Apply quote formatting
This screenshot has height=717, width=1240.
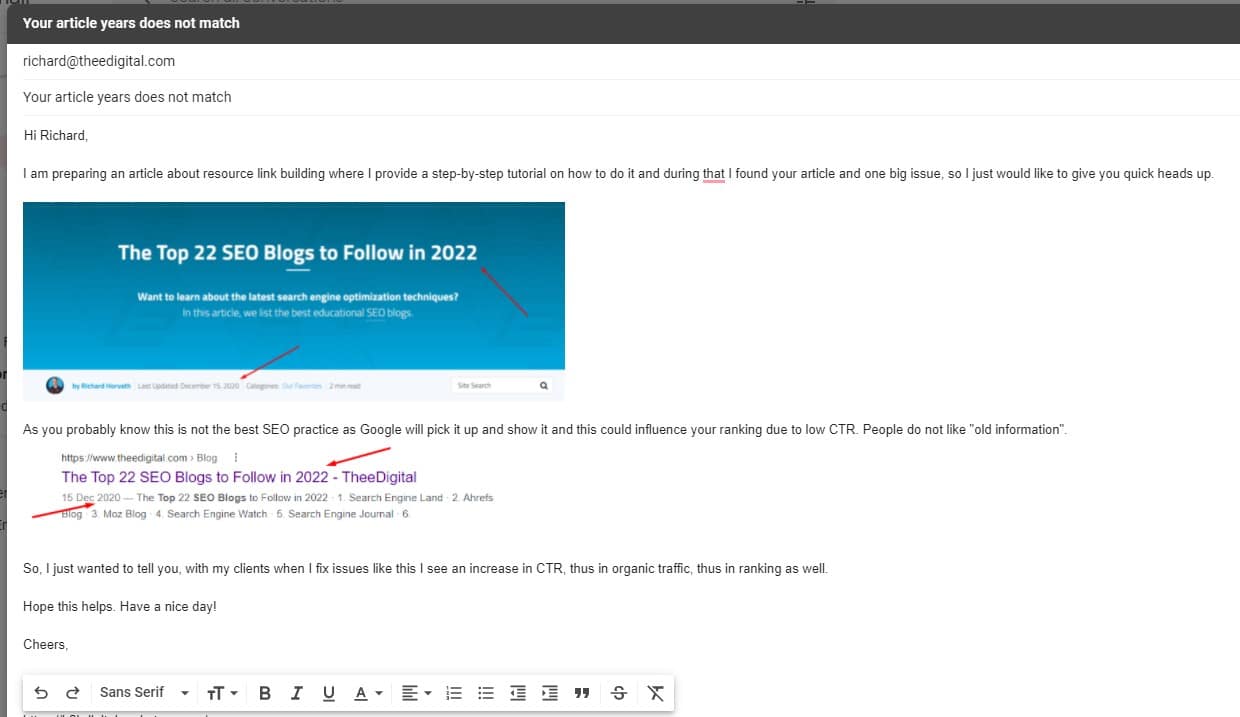click(x=582, y=692)
